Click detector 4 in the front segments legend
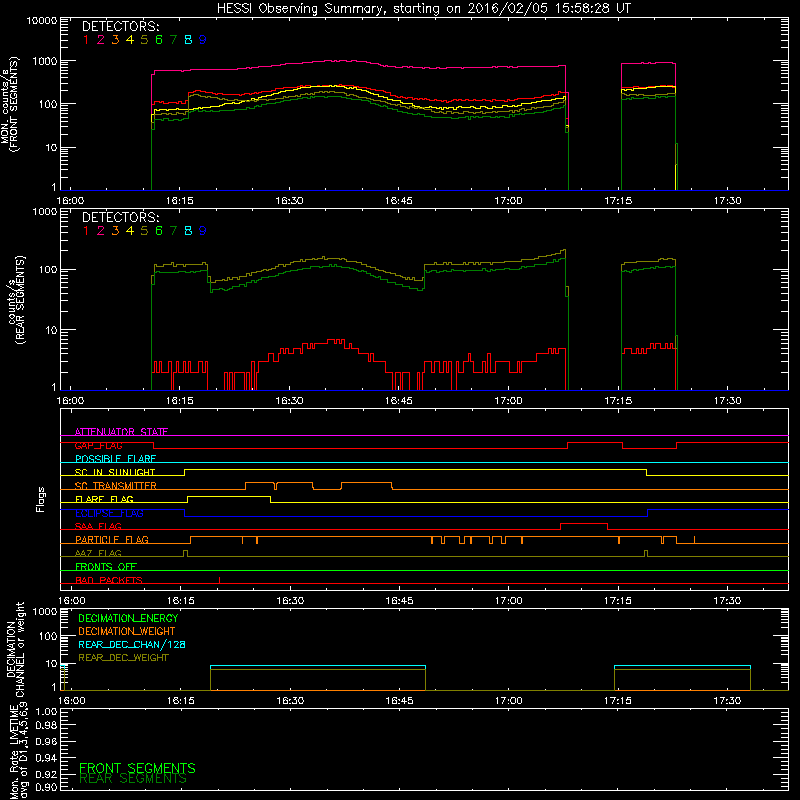Image resolution: width=800 pixels, height=800 pixels. 130,40
